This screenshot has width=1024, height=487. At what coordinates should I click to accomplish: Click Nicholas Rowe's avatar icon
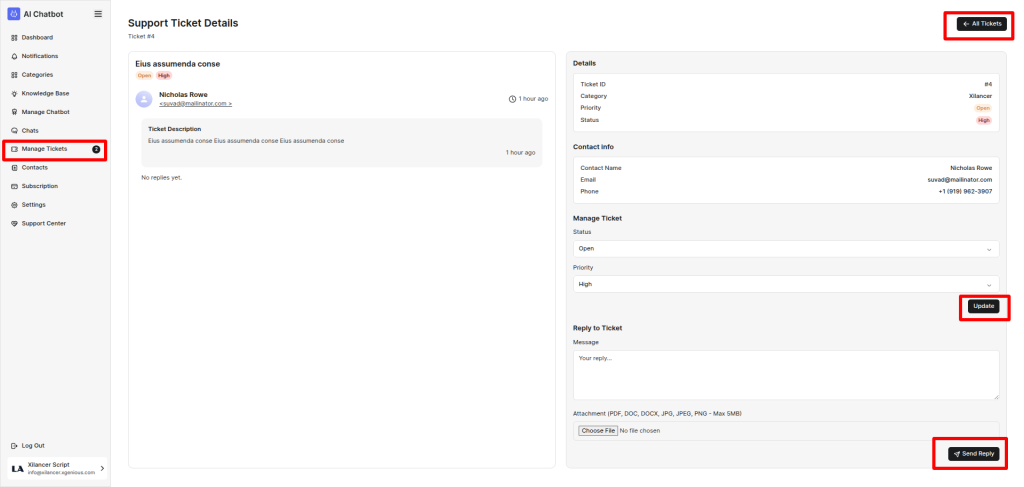(144, 98)
